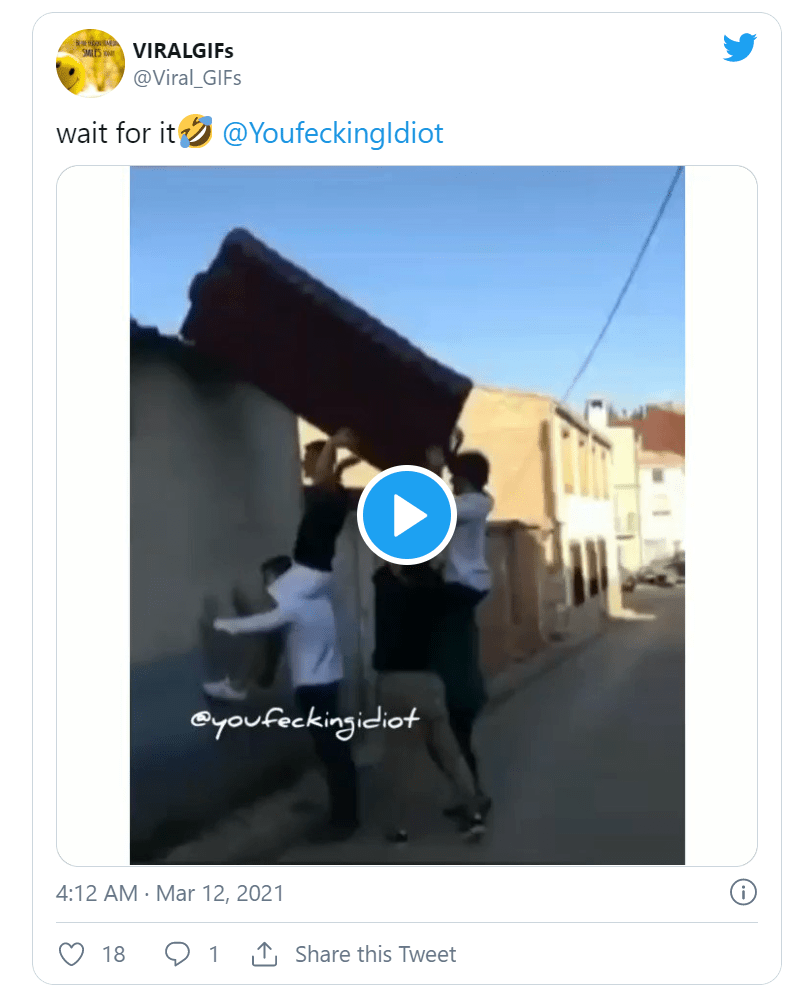Screen dimensions: 792x1001
Task: Click the lifted sofa in the video
Action: [320, 340]
